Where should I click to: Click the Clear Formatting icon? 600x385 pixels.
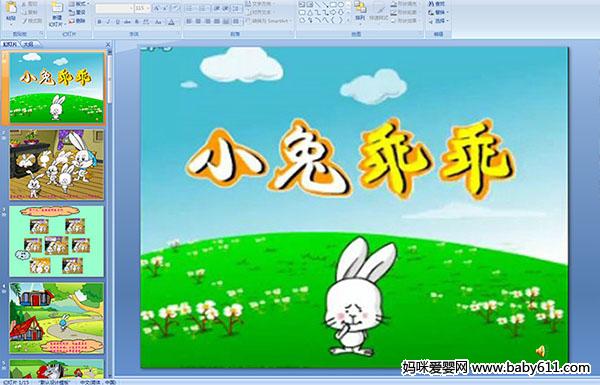pyautogui.click(x=175, y=8)
